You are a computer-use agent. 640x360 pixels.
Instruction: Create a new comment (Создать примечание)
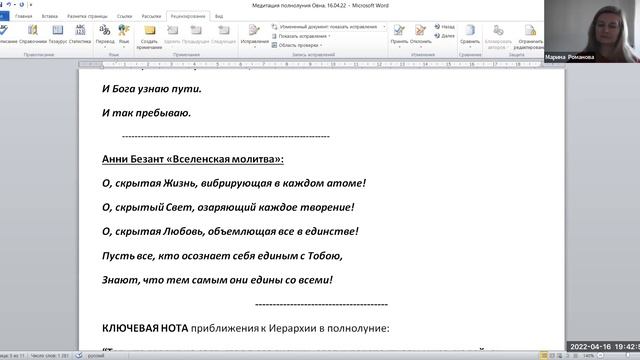coord(149,37)
